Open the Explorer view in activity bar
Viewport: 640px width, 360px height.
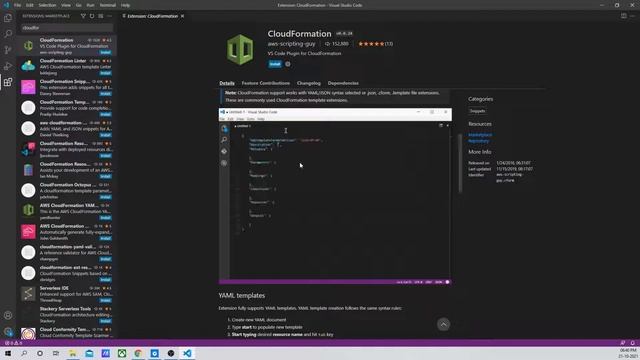coord(8,18)
